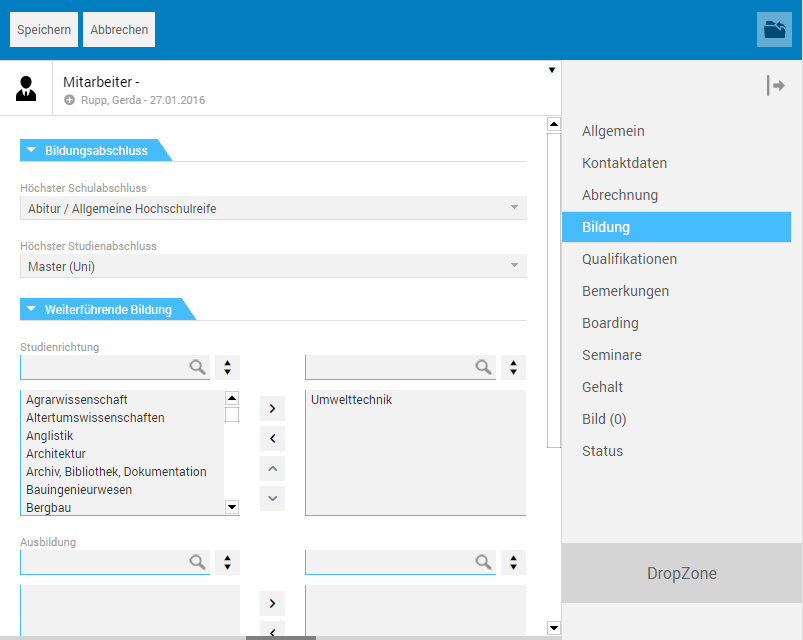
Task: Move Studienrichtung entry up with ^ arrow
Action: click(x=272, y=468)
